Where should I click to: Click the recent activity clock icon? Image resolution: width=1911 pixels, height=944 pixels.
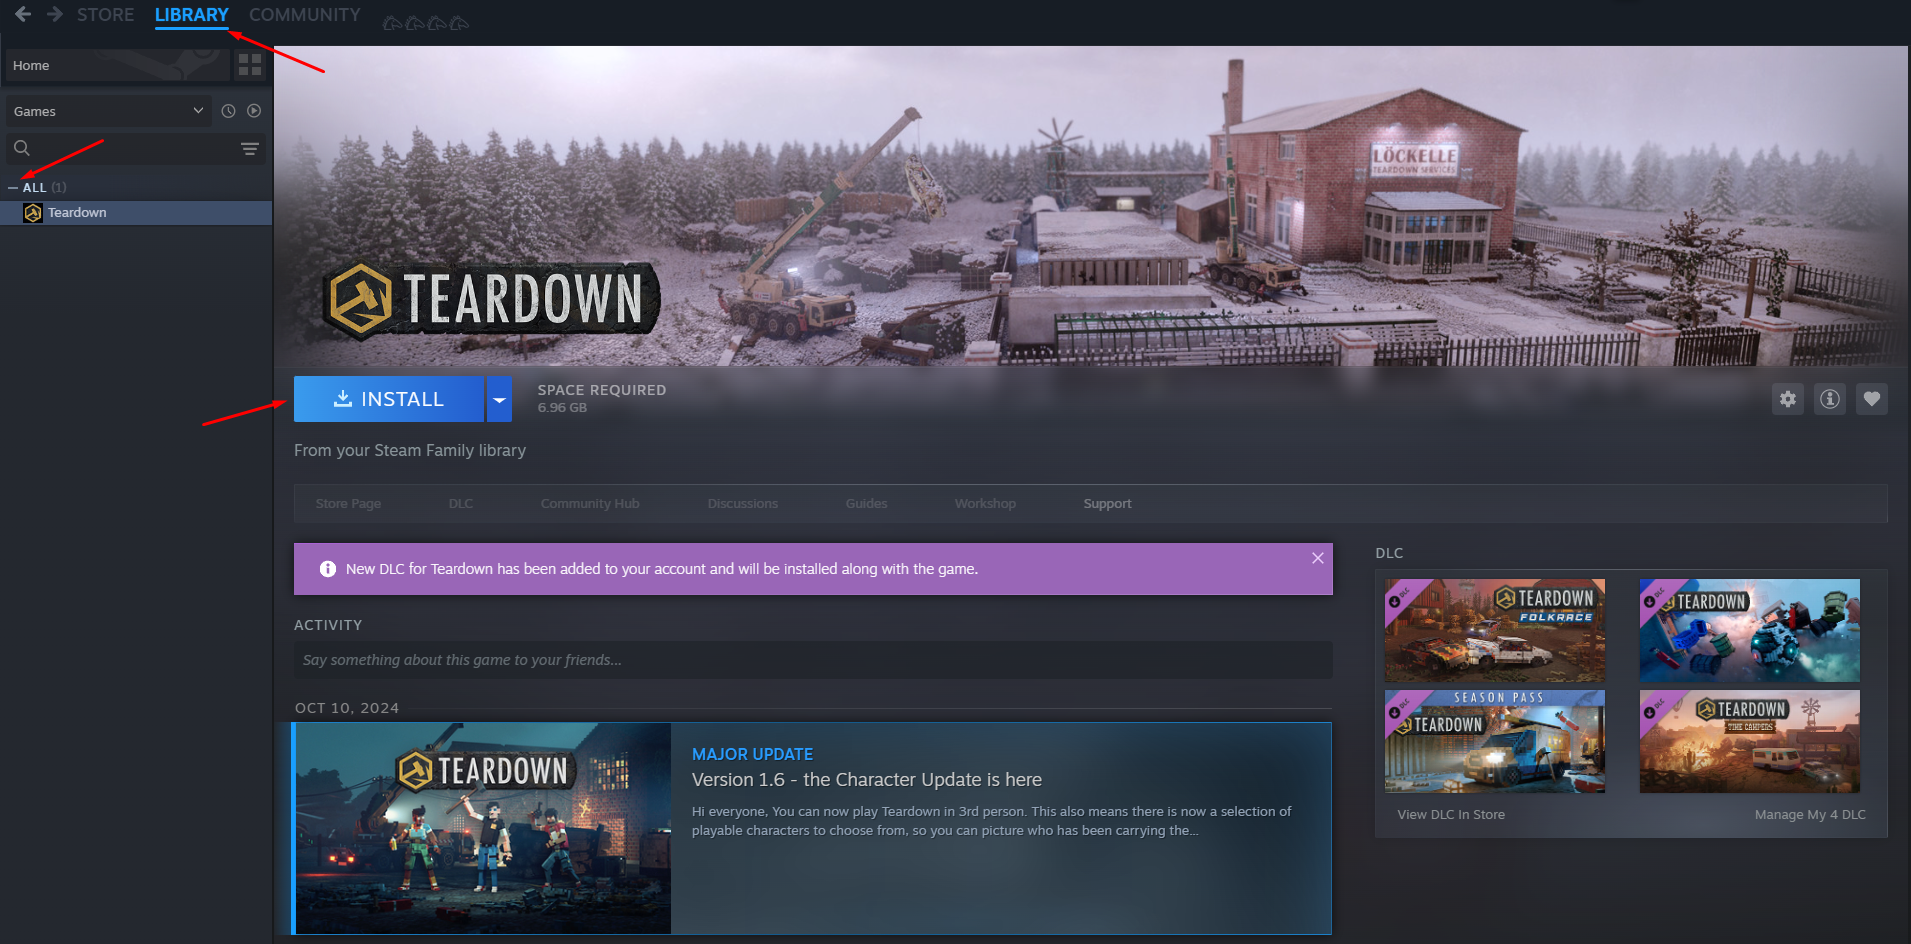(228, 111)
